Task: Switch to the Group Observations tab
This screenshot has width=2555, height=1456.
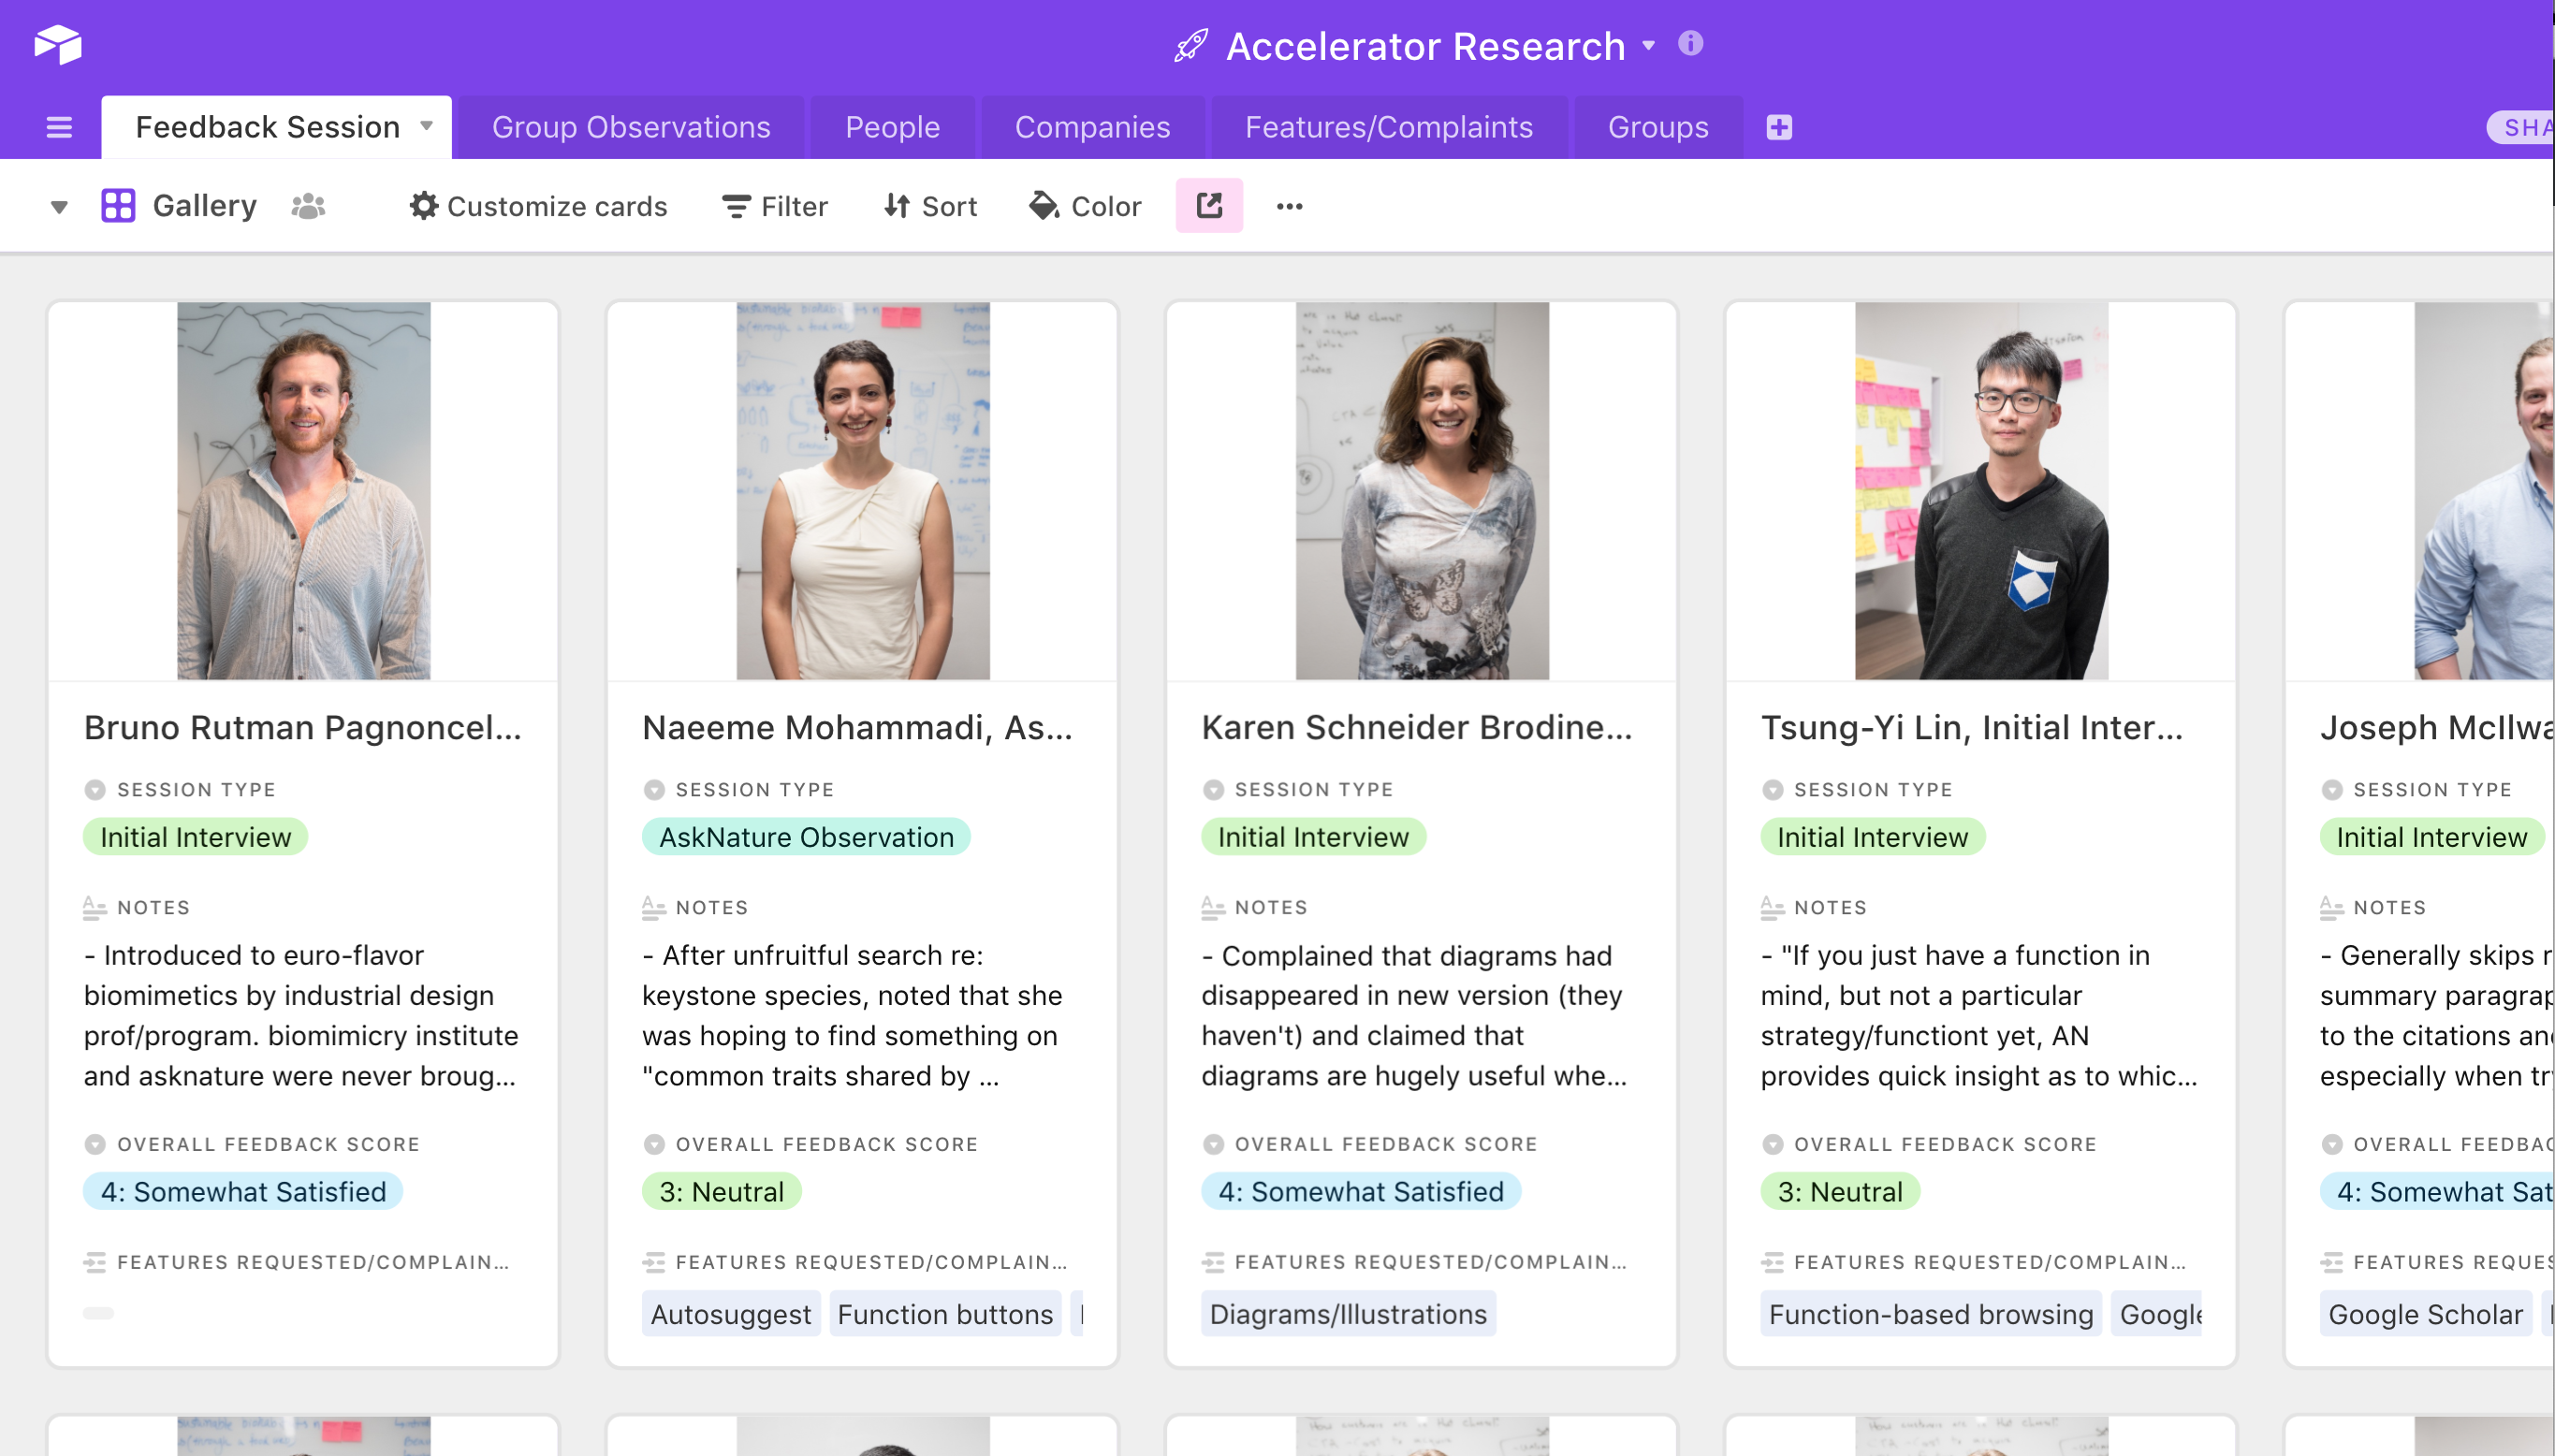Action: point(631,127)
